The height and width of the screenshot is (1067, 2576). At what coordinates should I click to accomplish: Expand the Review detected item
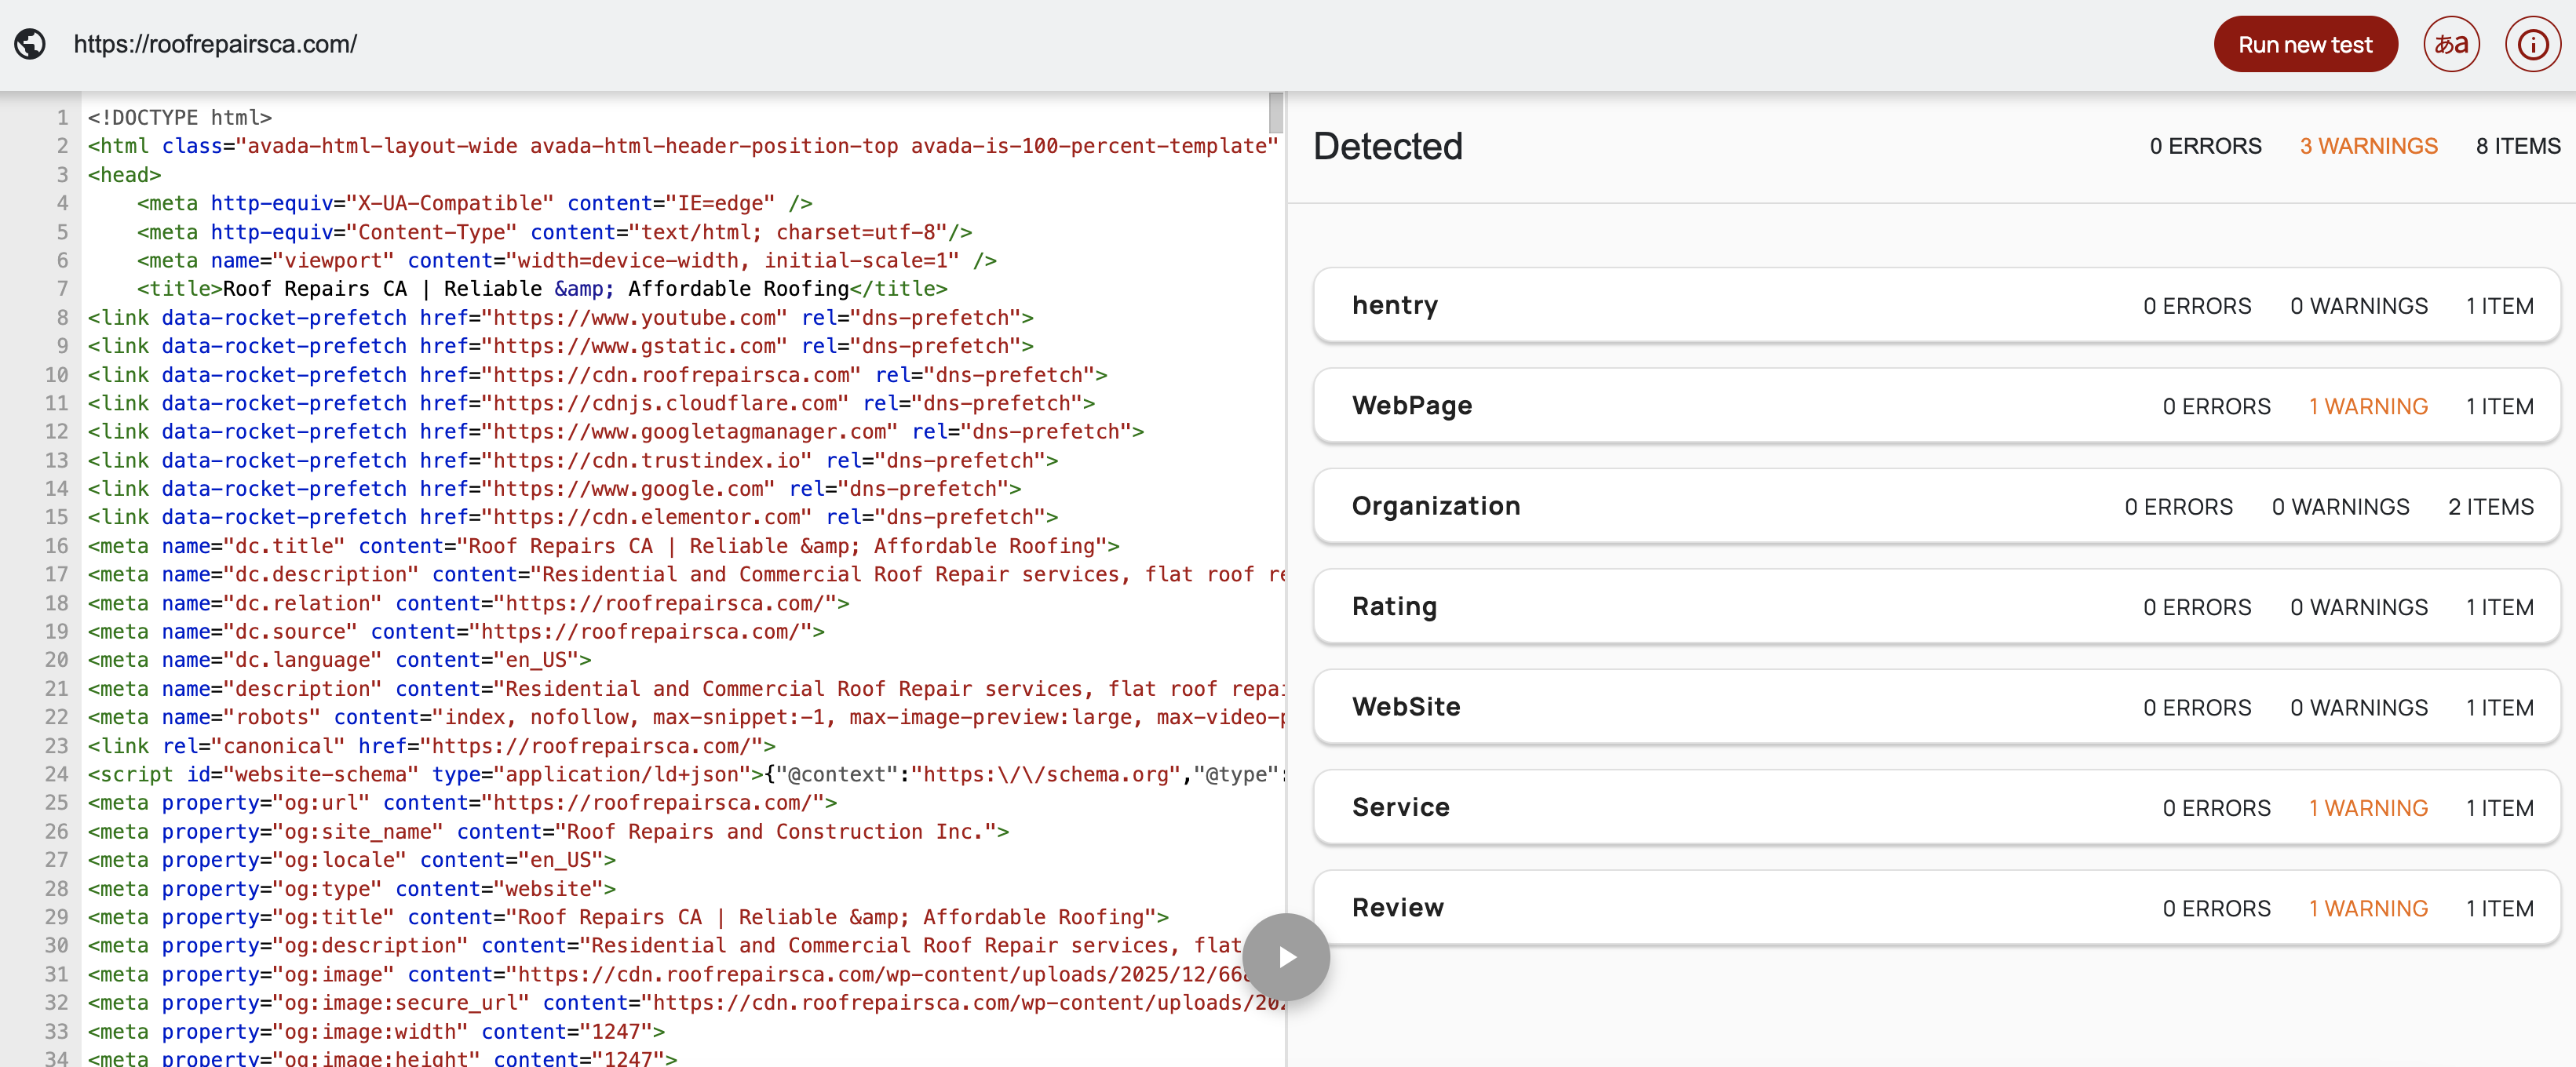click(x=1398, y=908)
